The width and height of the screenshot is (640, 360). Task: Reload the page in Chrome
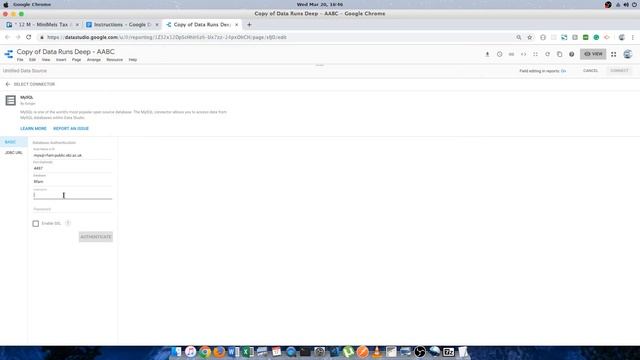tap(29, 37)
